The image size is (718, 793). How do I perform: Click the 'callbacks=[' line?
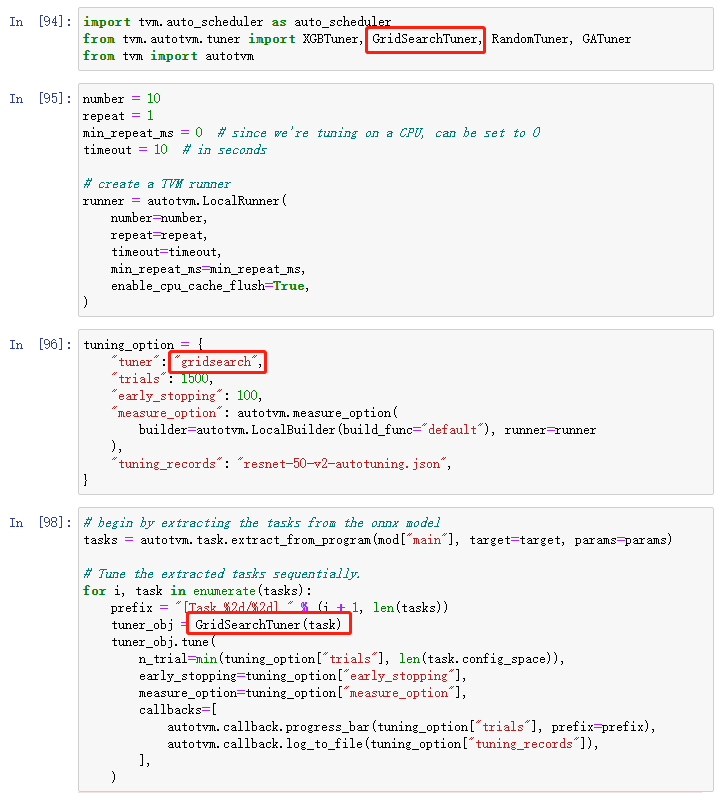click(x=178, y=710)
